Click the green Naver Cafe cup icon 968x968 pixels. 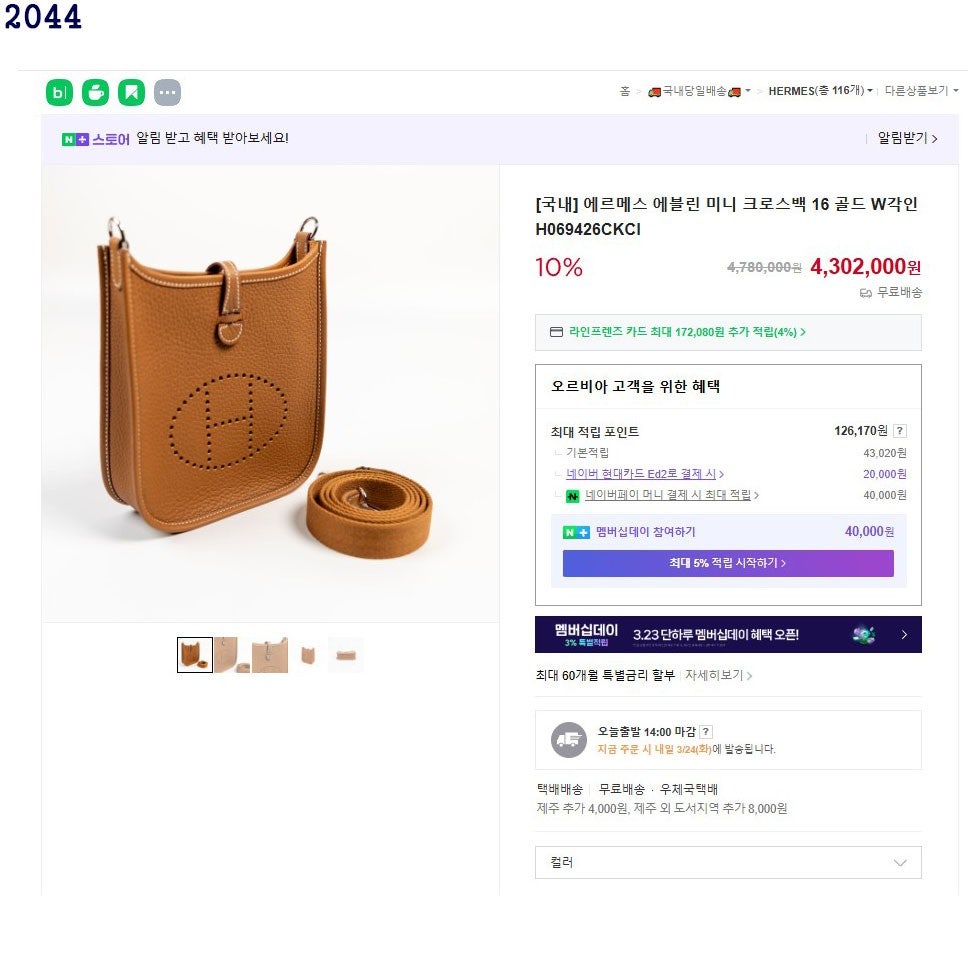point(95,93)
